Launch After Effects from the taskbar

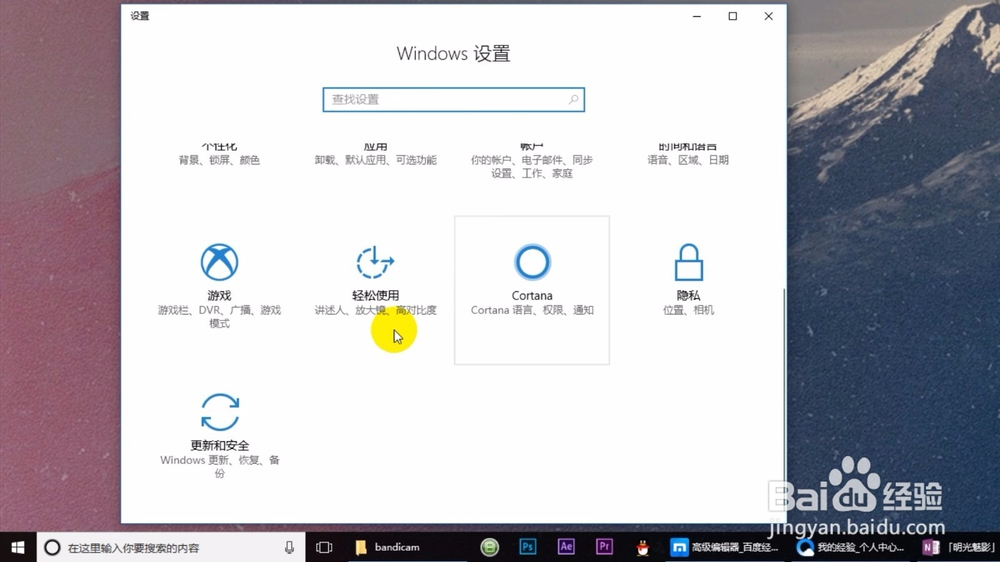(x=566, y=547)
